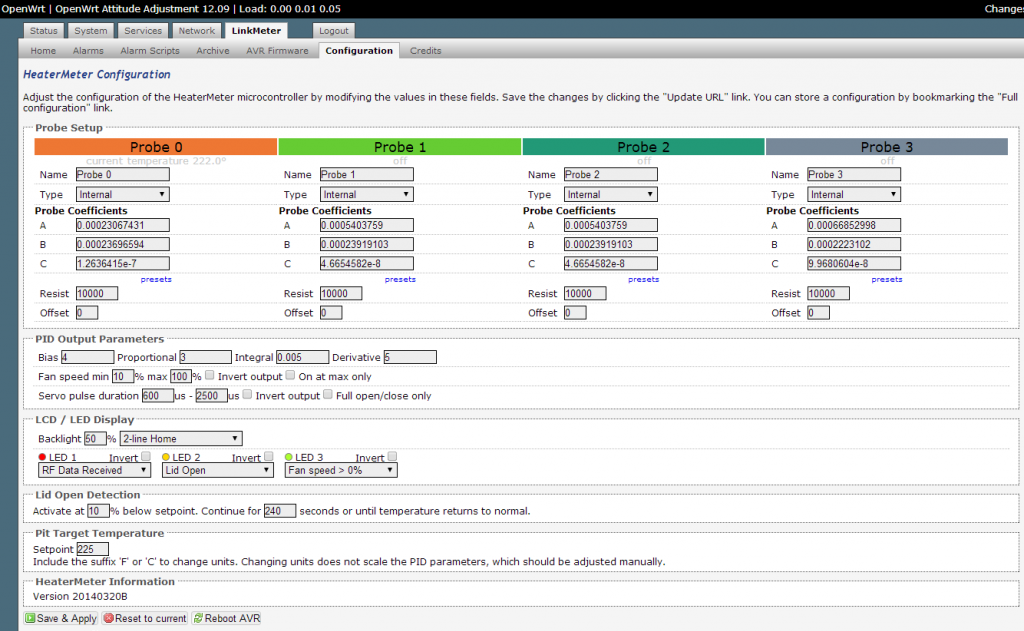Click Probe 2 coefficient C field
The width and height of the screenshot is (1024, 631).
click(611, 263)
